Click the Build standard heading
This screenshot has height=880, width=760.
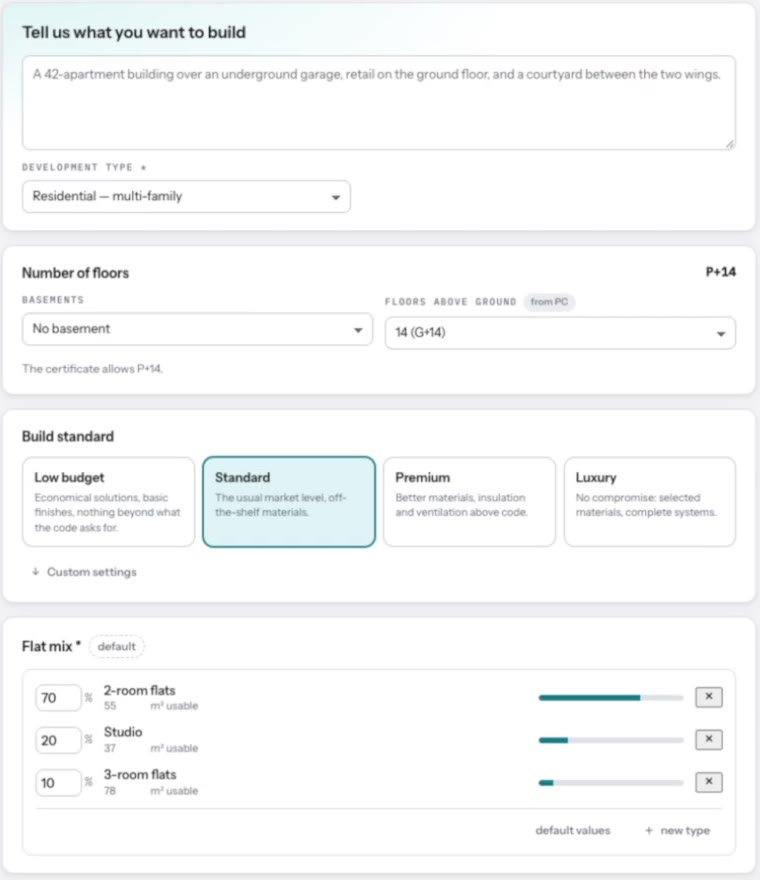(68, 436)
